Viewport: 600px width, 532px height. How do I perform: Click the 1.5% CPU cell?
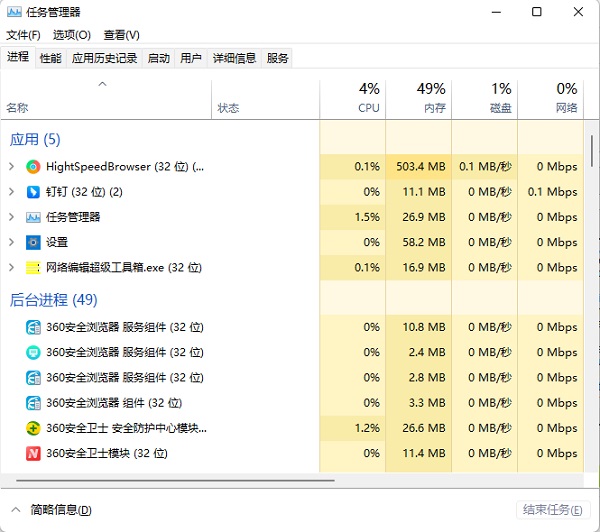pos(352,217)
